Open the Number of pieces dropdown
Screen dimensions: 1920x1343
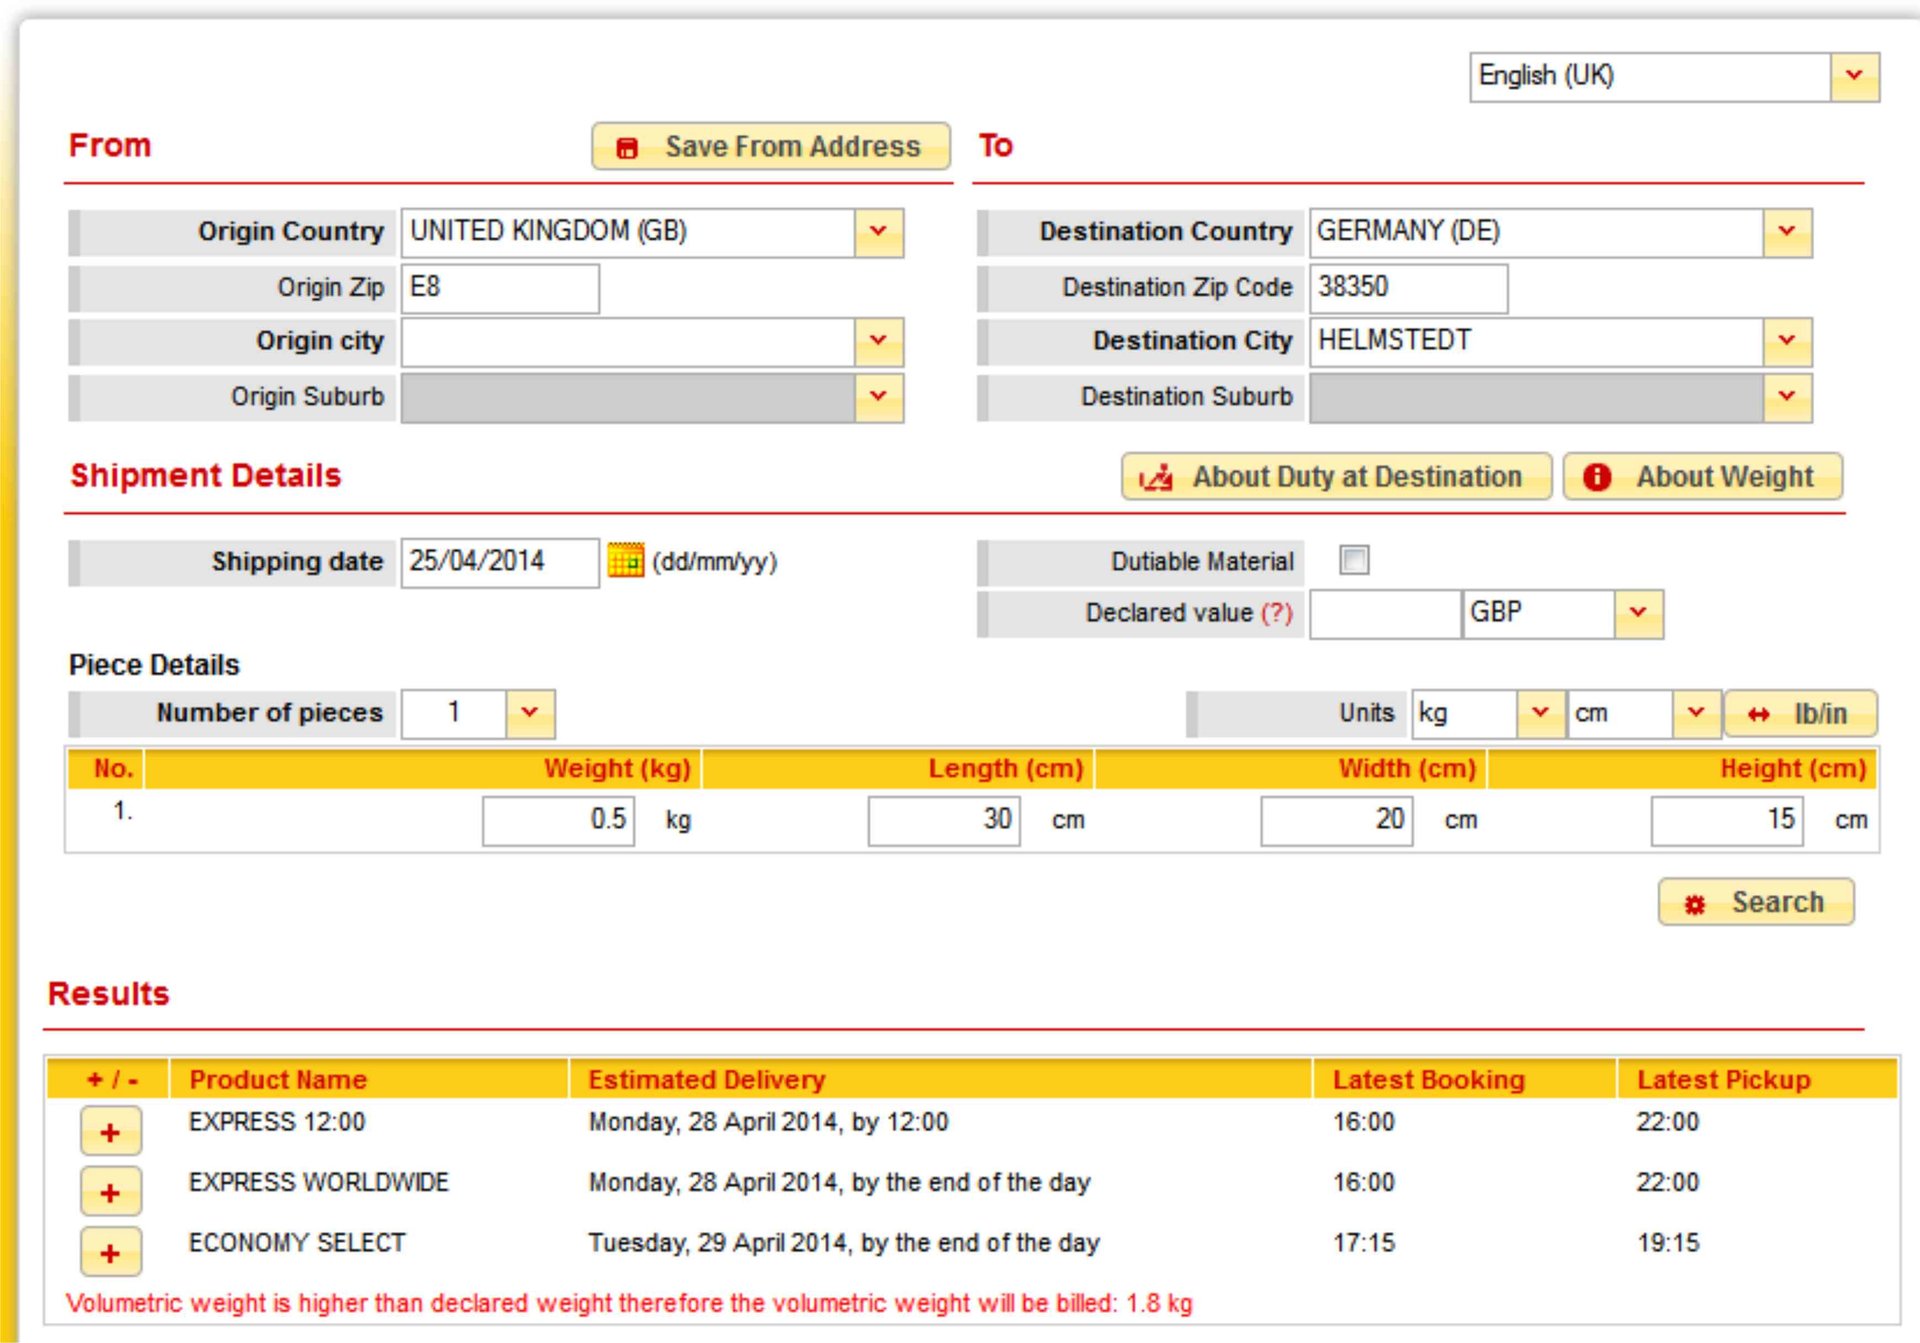pos(530,713)
